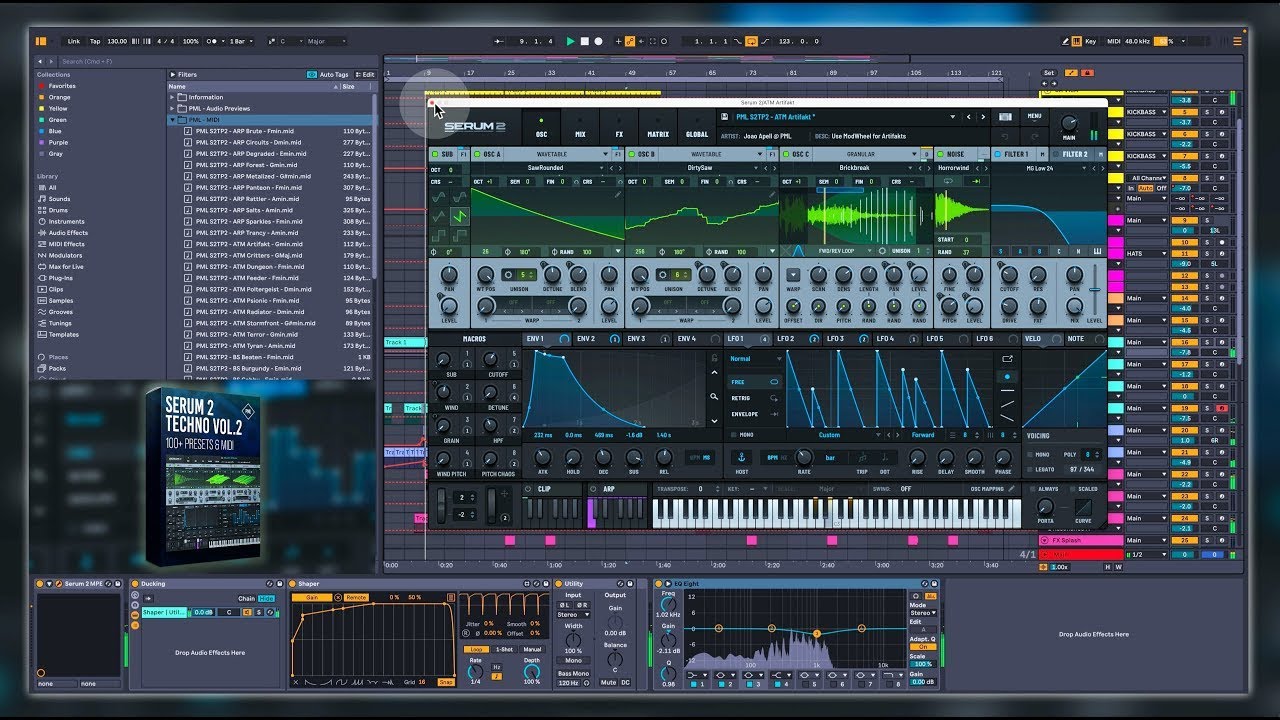Toggle OSC A power switch
The width and height of the screenshot is (1280, 720).
476,155
